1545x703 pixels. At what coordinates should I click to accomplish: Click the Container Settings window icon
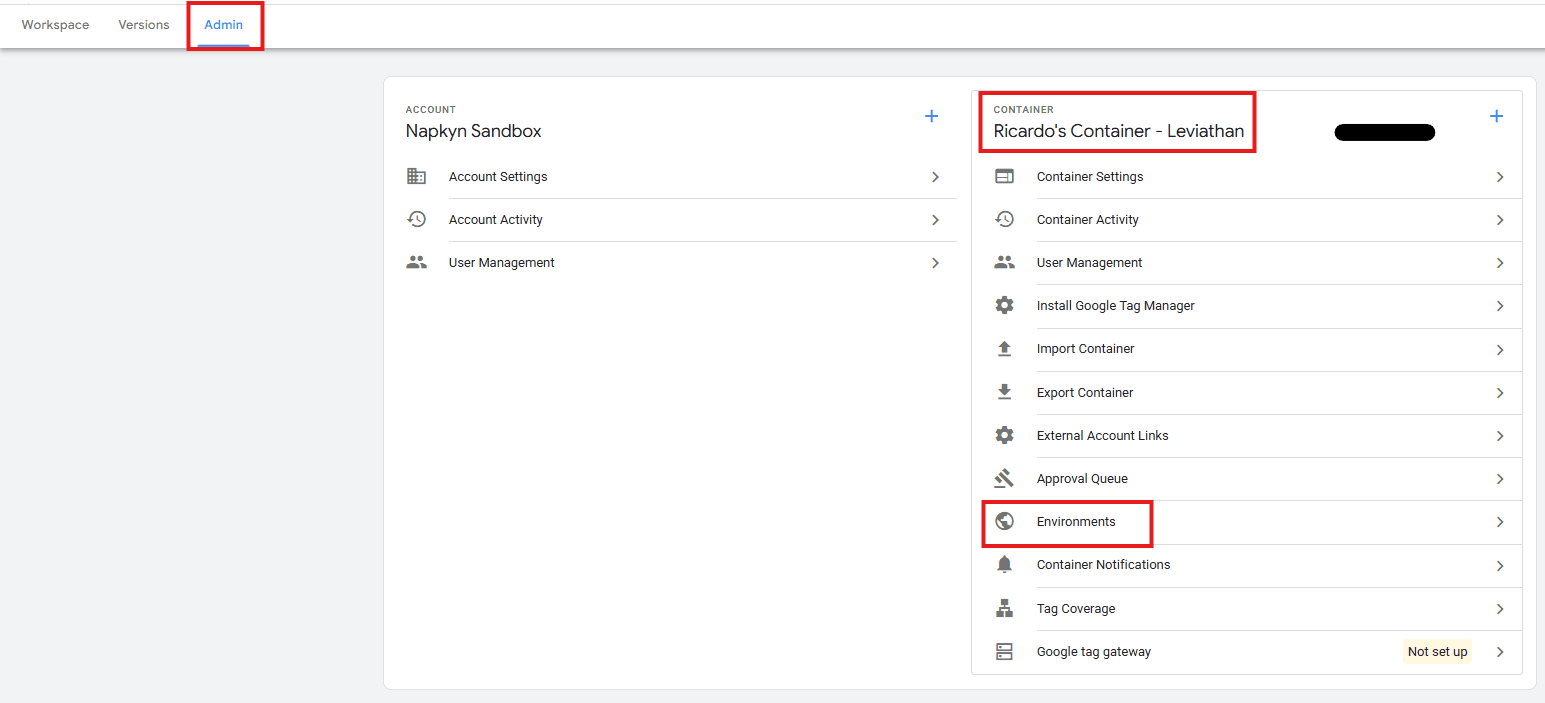(x=1004, y=176)
